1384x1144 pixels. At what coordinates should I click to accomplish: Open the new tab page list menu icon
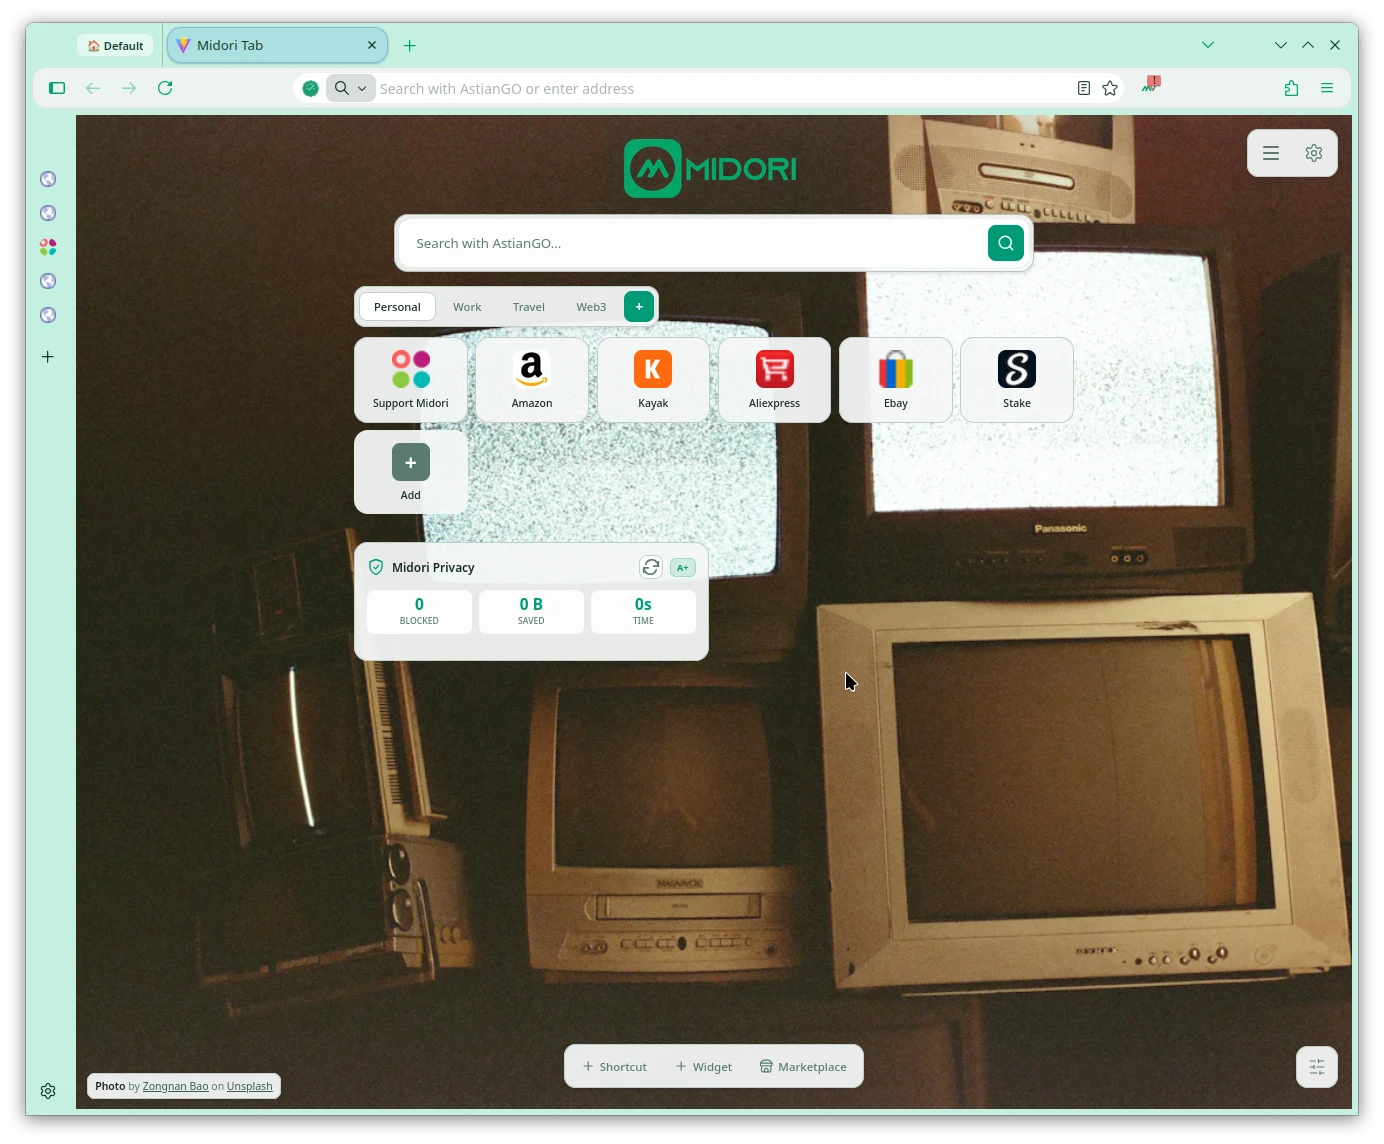(x=1271, y=153)
